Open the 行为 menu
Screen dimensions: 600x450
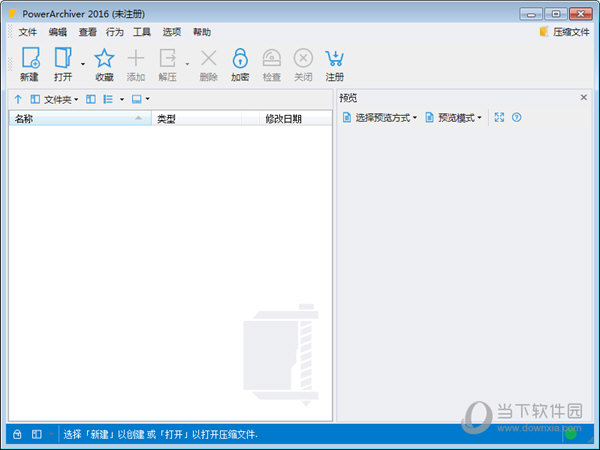tap(115, 32)
